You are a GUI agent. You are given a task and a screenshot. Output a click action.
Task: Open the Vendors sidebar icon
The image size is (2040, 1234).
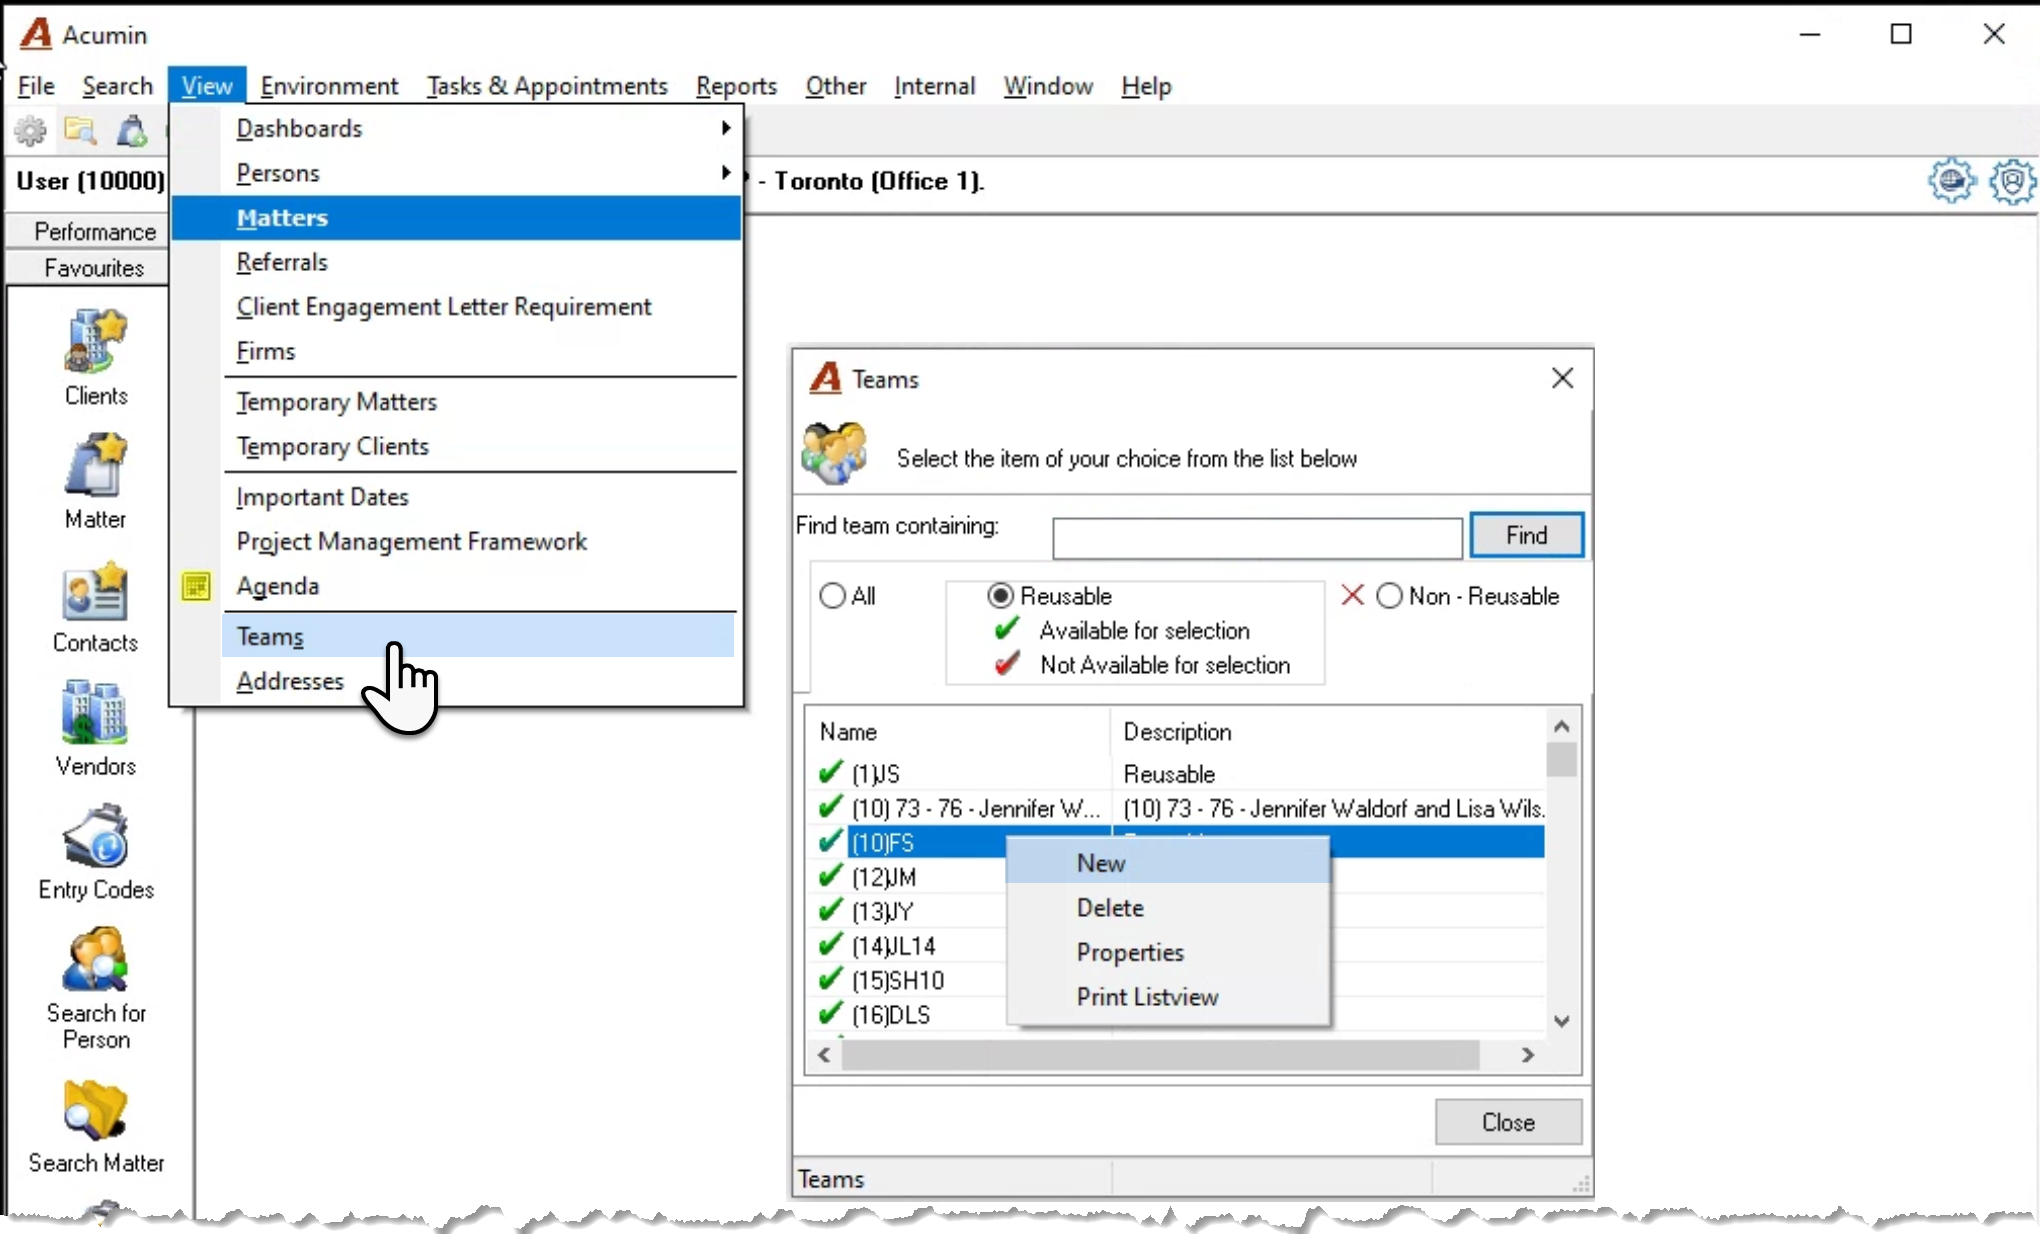[x=96, y=712]
